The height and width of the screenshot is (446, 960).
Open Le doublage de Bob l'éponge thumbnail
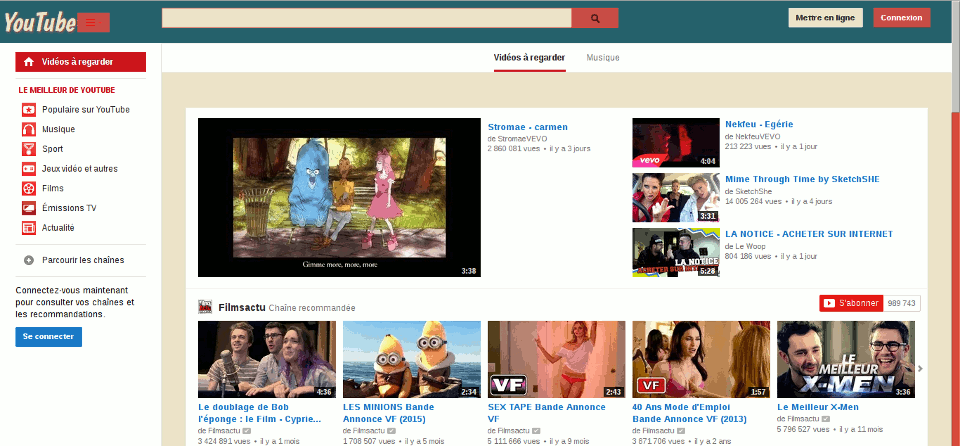click(267, 360)
